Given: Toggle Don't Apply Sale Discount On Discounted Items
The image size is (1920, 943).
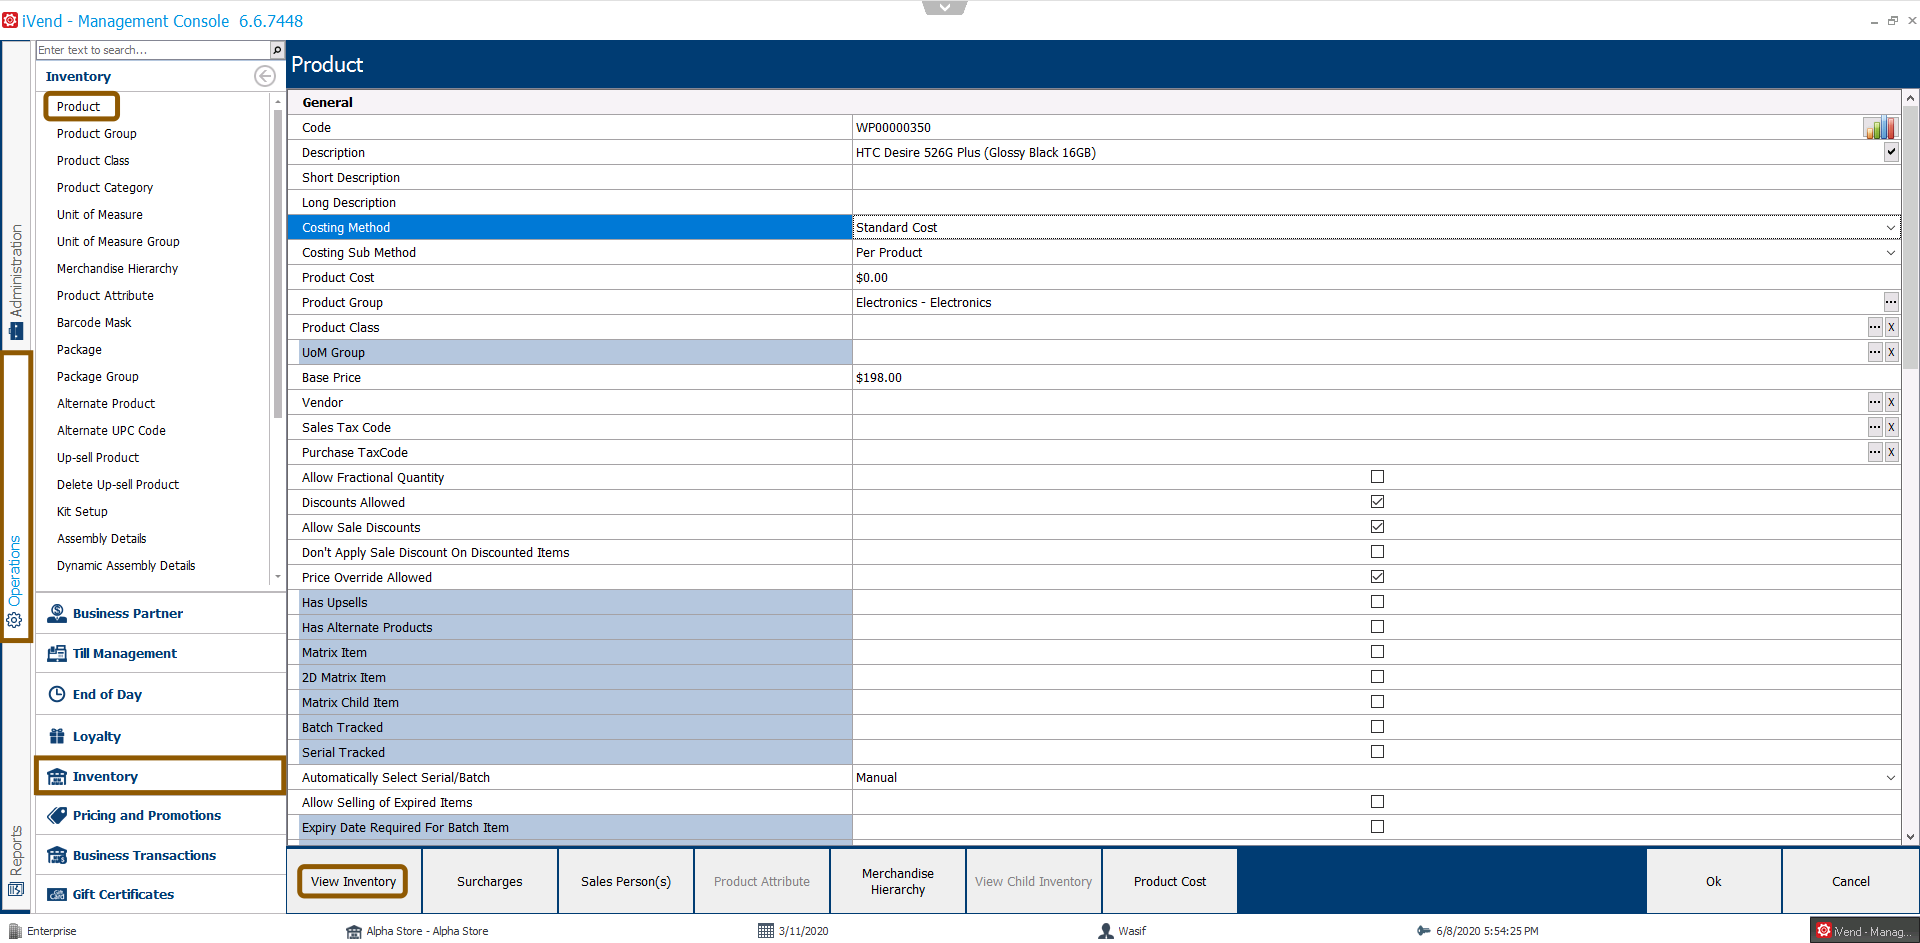Looking at the screenshot, I should 1377,552.
